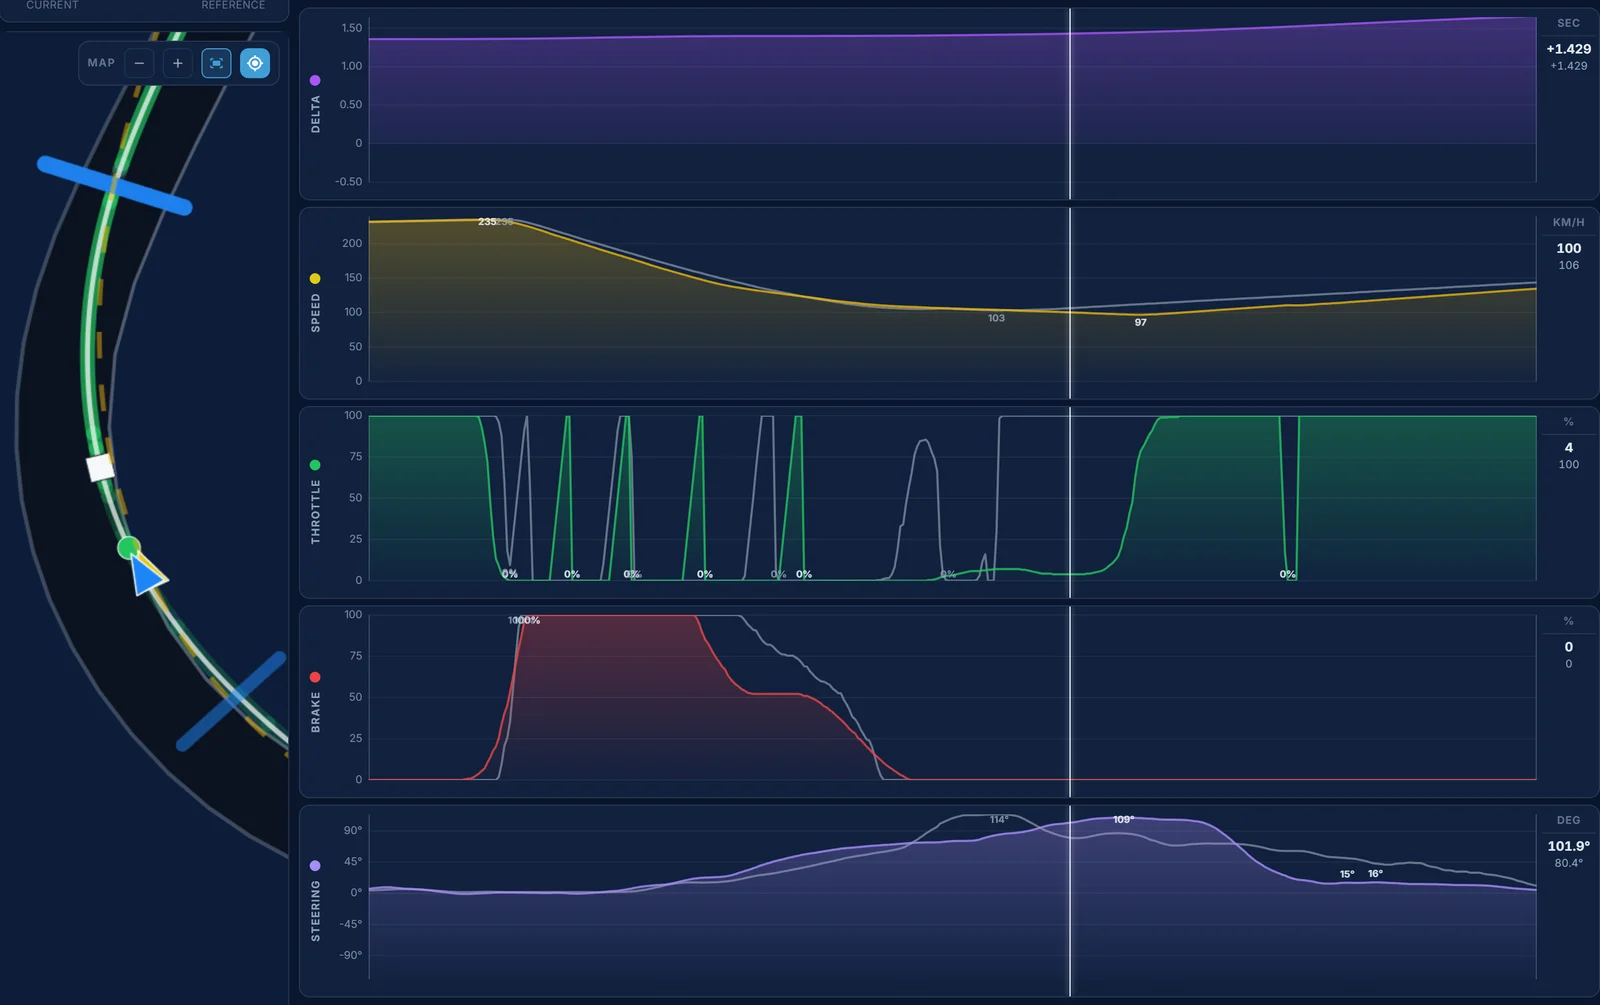Click the 235 peak speed label
Image resolution: width=1600 pixels, height=1005 pixels.
(487, 222)
